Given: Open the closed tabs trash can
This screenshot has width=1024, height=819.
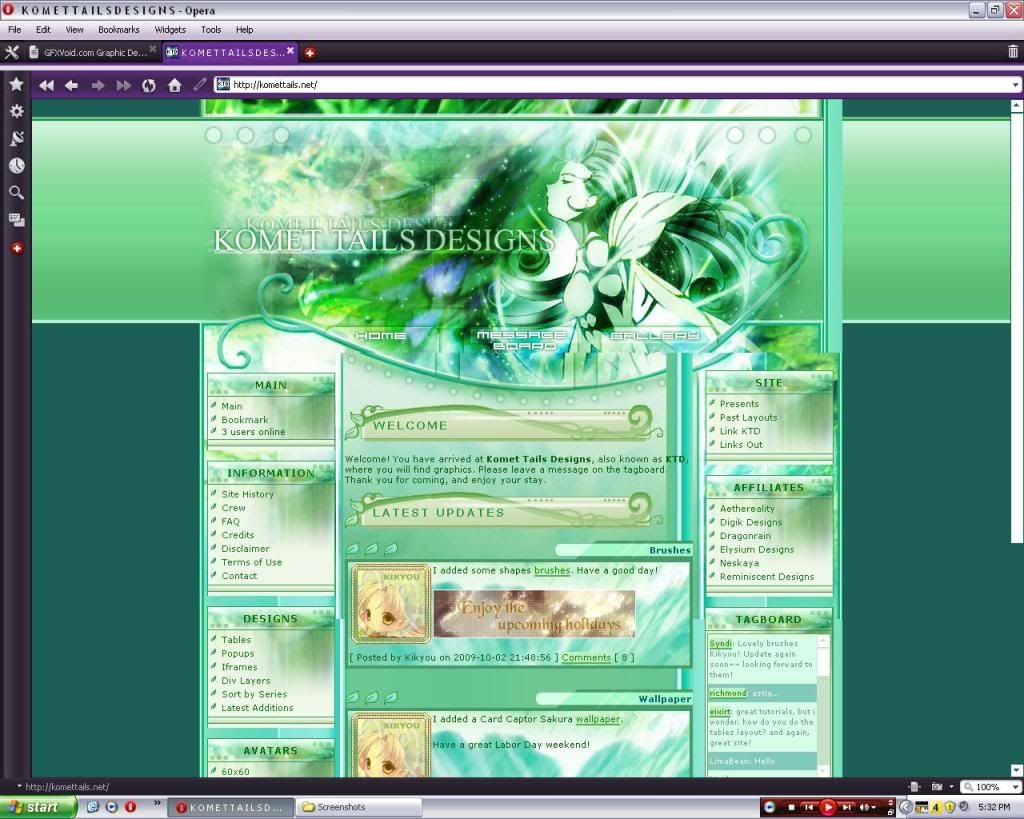Looking at the screenshot, I should pos(1012,52).
